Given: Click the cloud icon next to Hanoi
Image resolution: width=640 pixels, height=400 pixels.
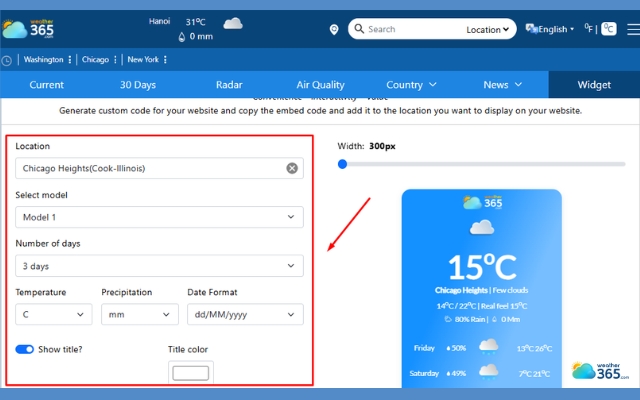Looking at the screenshot, I should coord(233,23).
